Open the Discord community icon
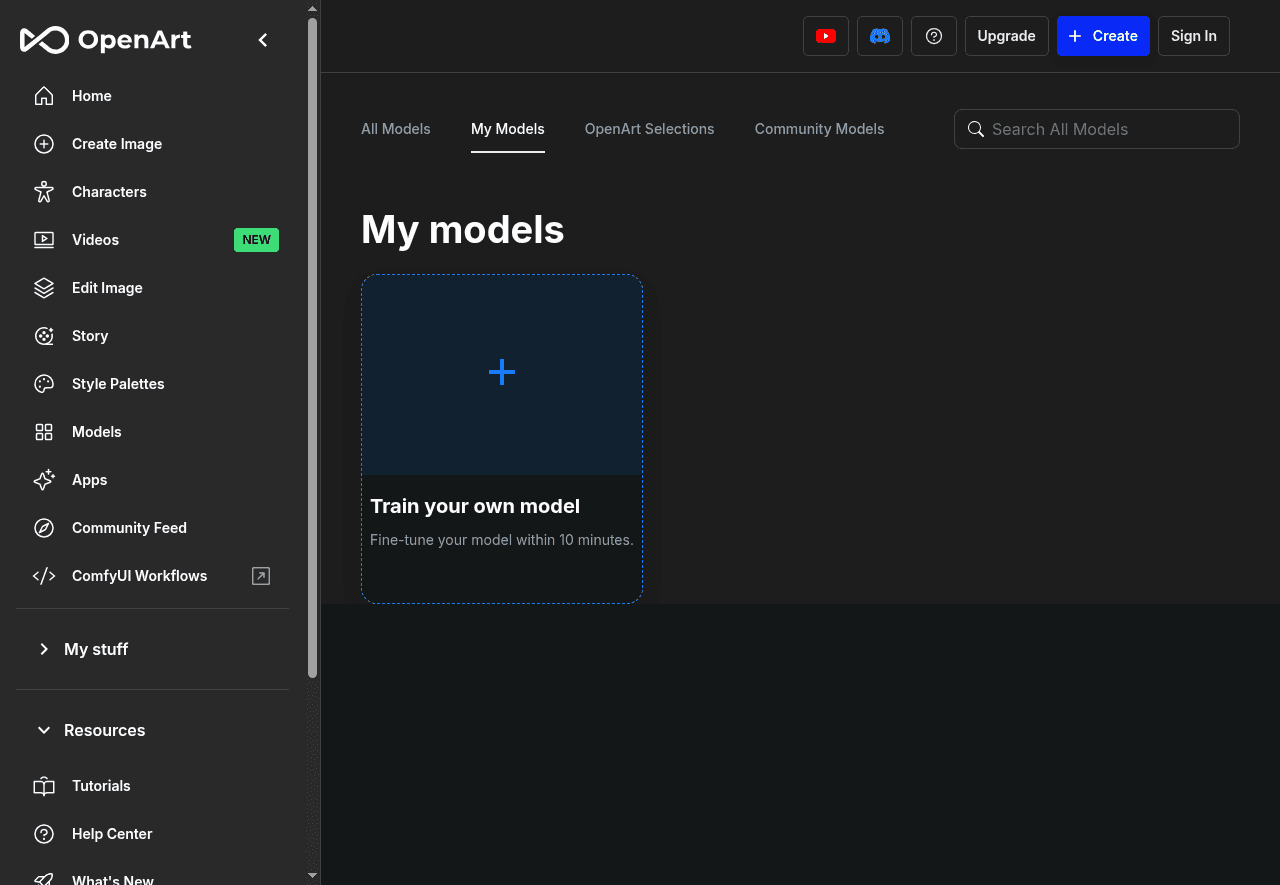Viewport: 1280px width, 885px height. pyautogui.click(x=879, y=36)
